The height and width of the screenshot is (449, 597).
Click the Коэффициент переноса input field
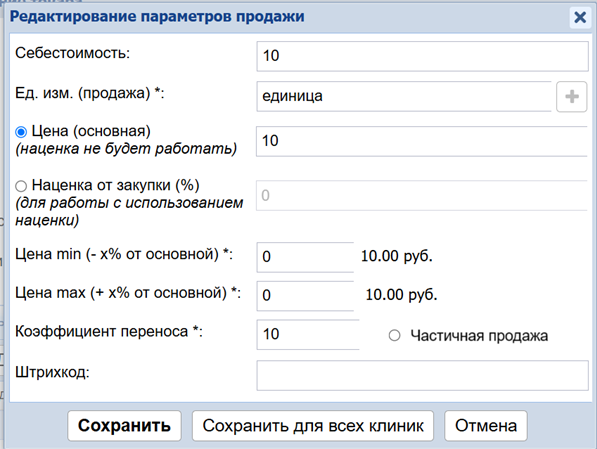click(308, 335)
